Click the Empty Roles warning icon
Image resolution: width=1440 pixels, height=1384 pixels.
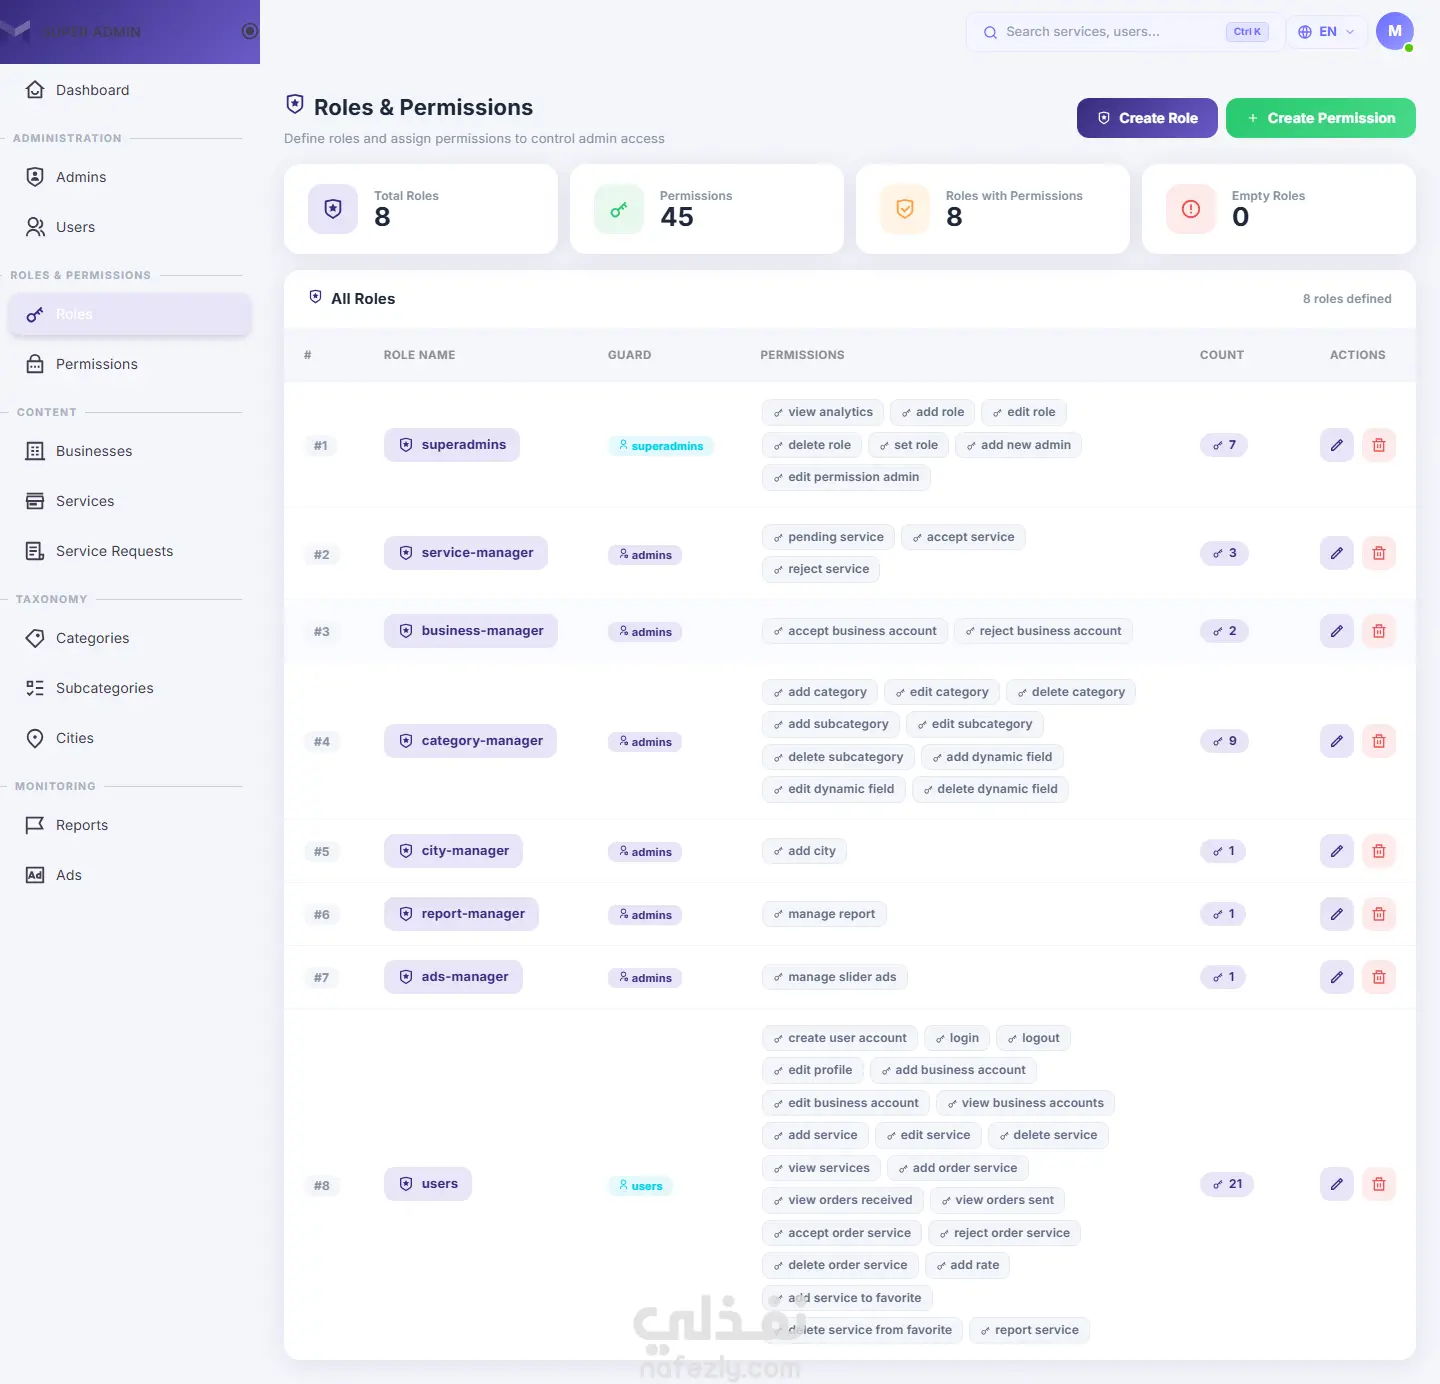pyautogui.click(x=1191, y=209)
